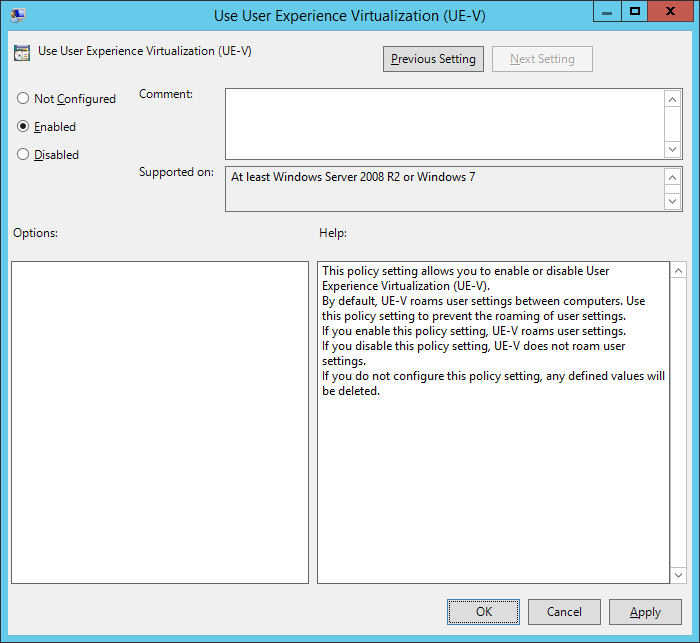Go to Previous Setting
This screenshot has width=700, height=643.
click(433, 59)
